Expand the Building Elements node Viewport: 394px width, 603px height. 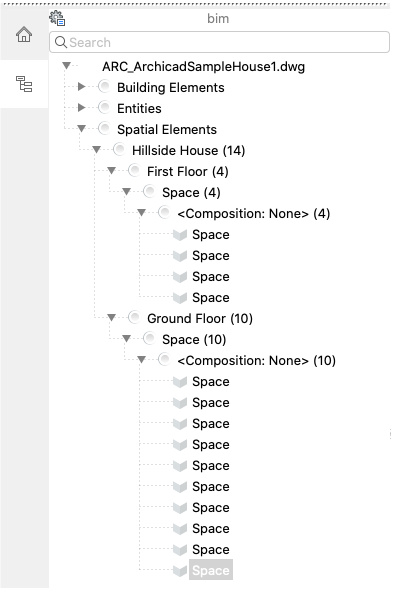(x=81, y=87)
